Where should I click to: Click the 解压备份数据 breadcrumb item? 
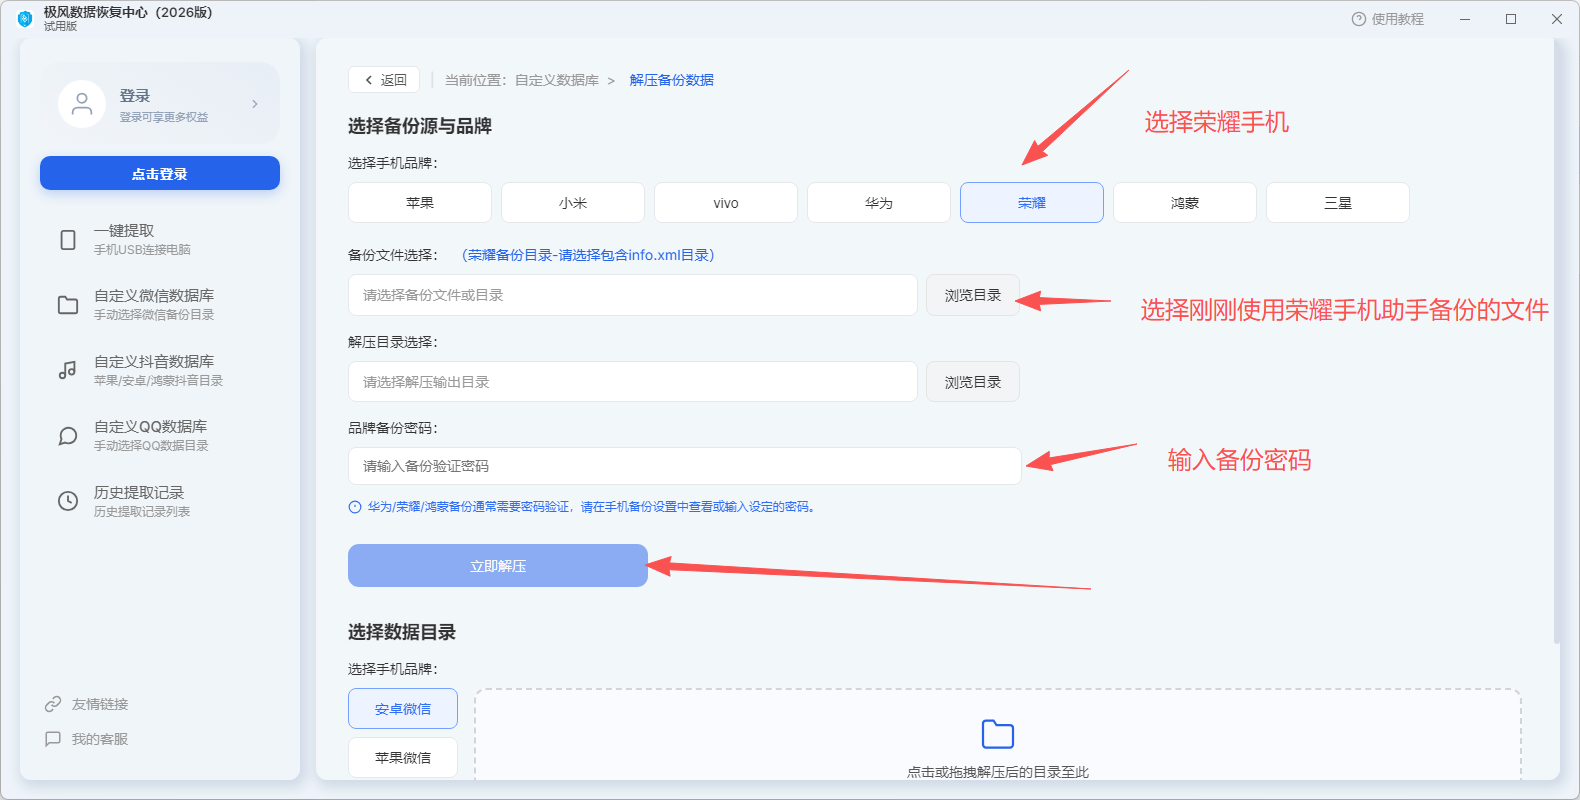tap(672, 80)
